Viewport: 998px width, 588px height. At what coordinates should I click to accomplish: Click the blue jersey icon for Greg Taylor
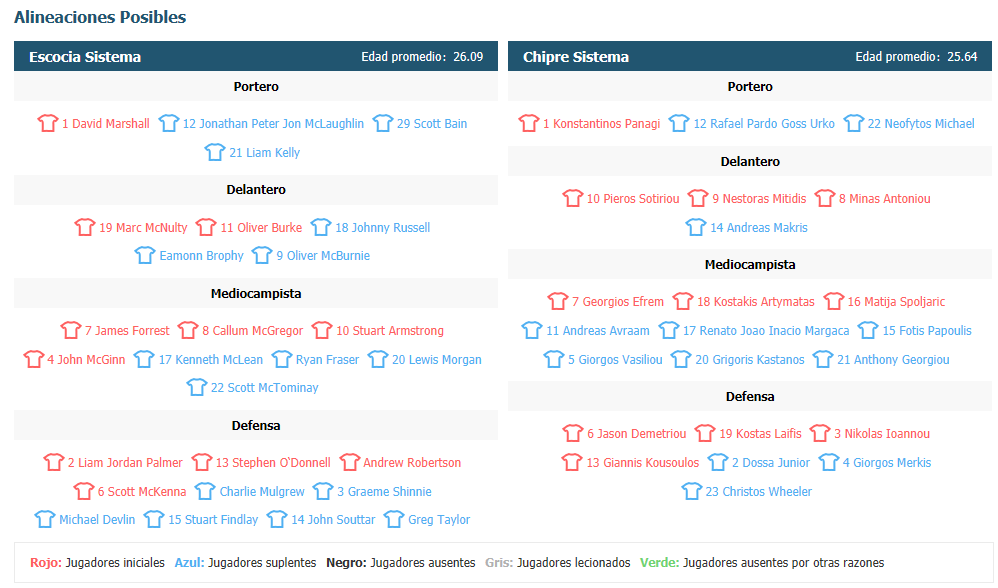click(394, 519)
